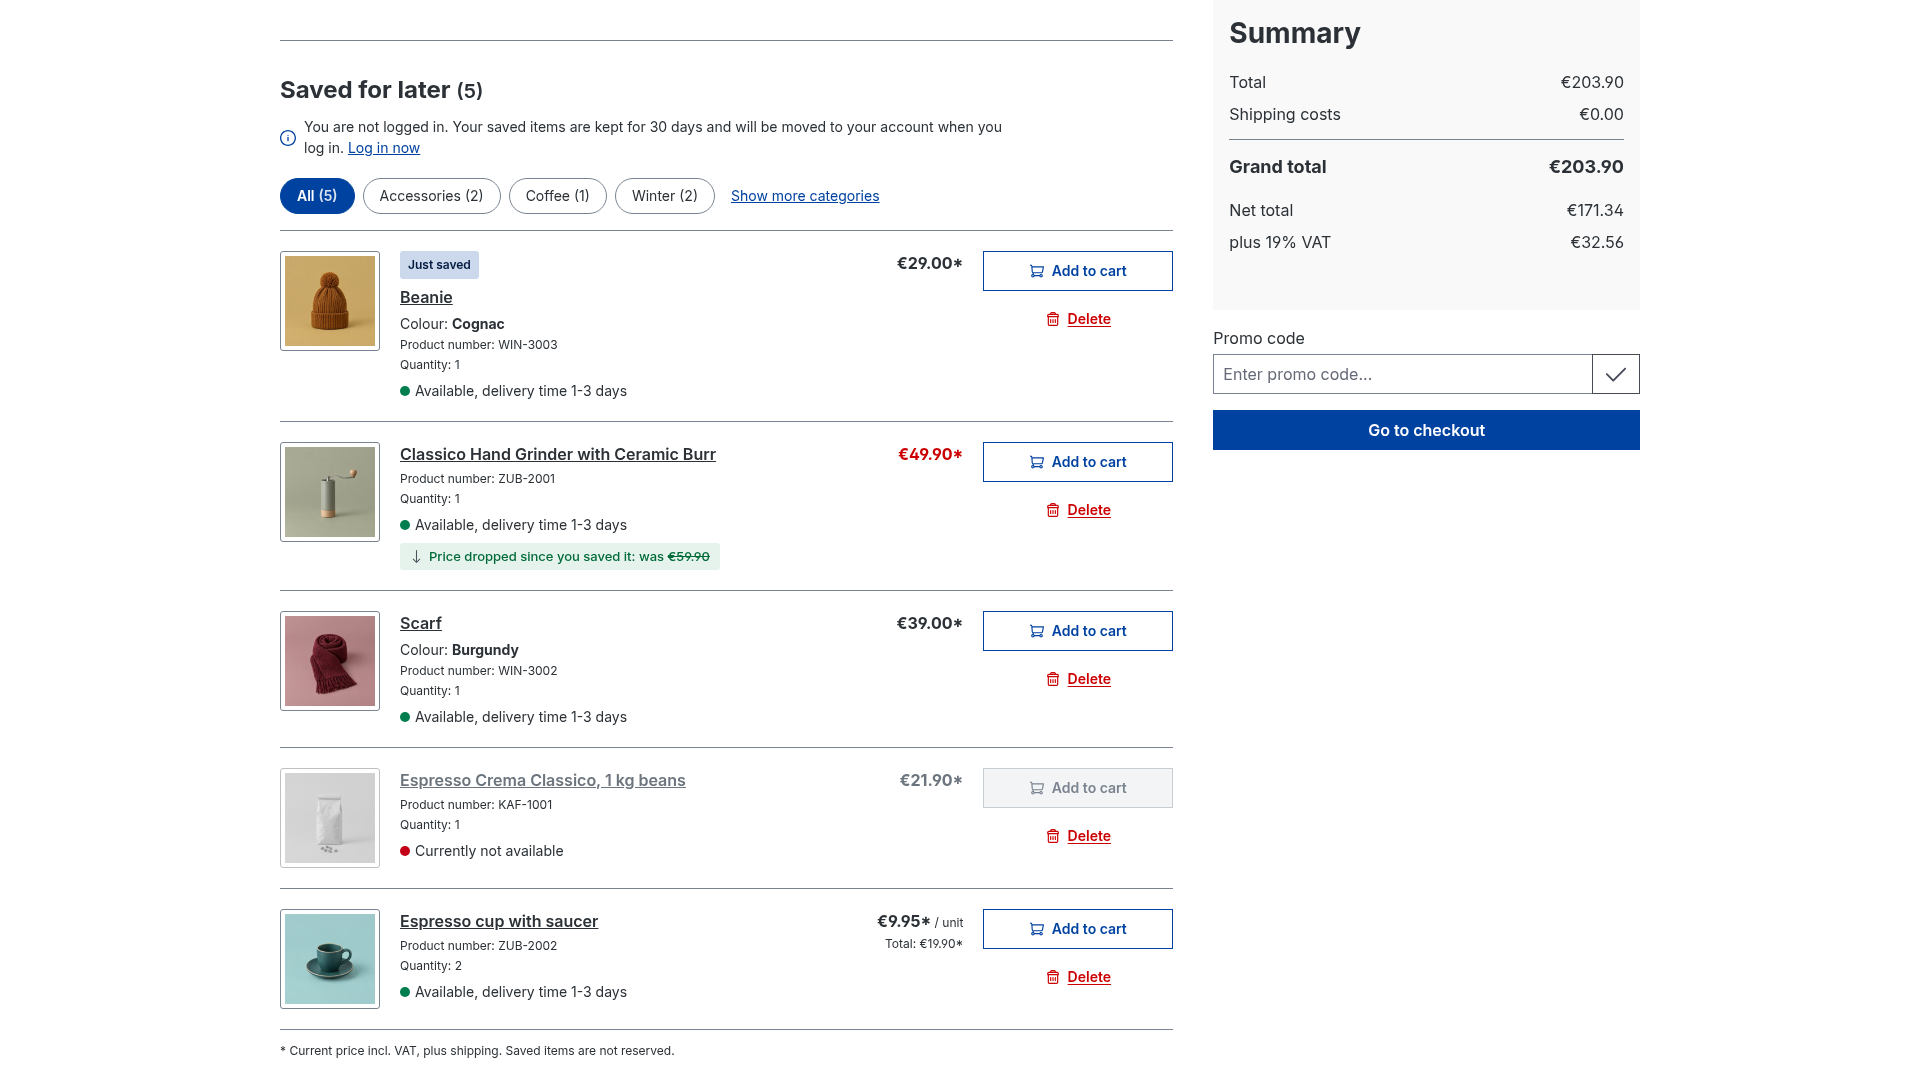
Task: Click the Currently not available status
Action: (489, 851)
